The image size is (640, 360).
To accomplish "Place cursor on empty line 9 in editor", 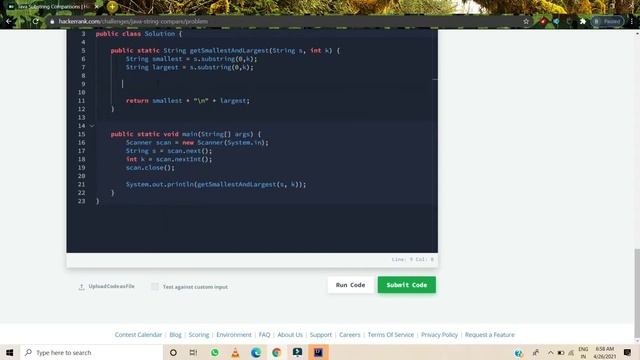I will tap(265, 84).
